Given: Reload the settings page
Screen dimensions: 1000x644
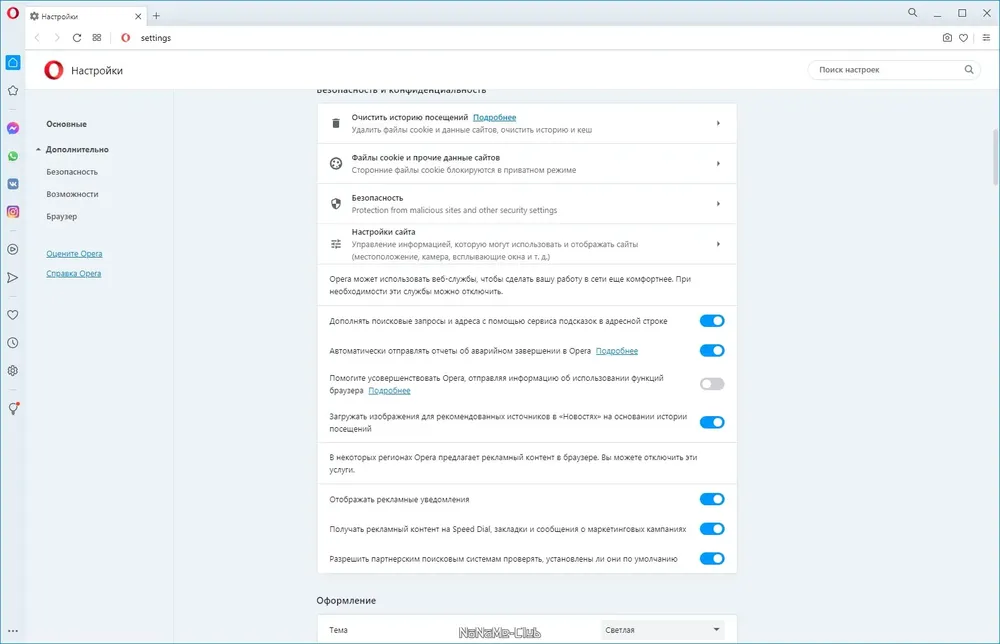Looking at the screenshot, I should tap(77, 38).
